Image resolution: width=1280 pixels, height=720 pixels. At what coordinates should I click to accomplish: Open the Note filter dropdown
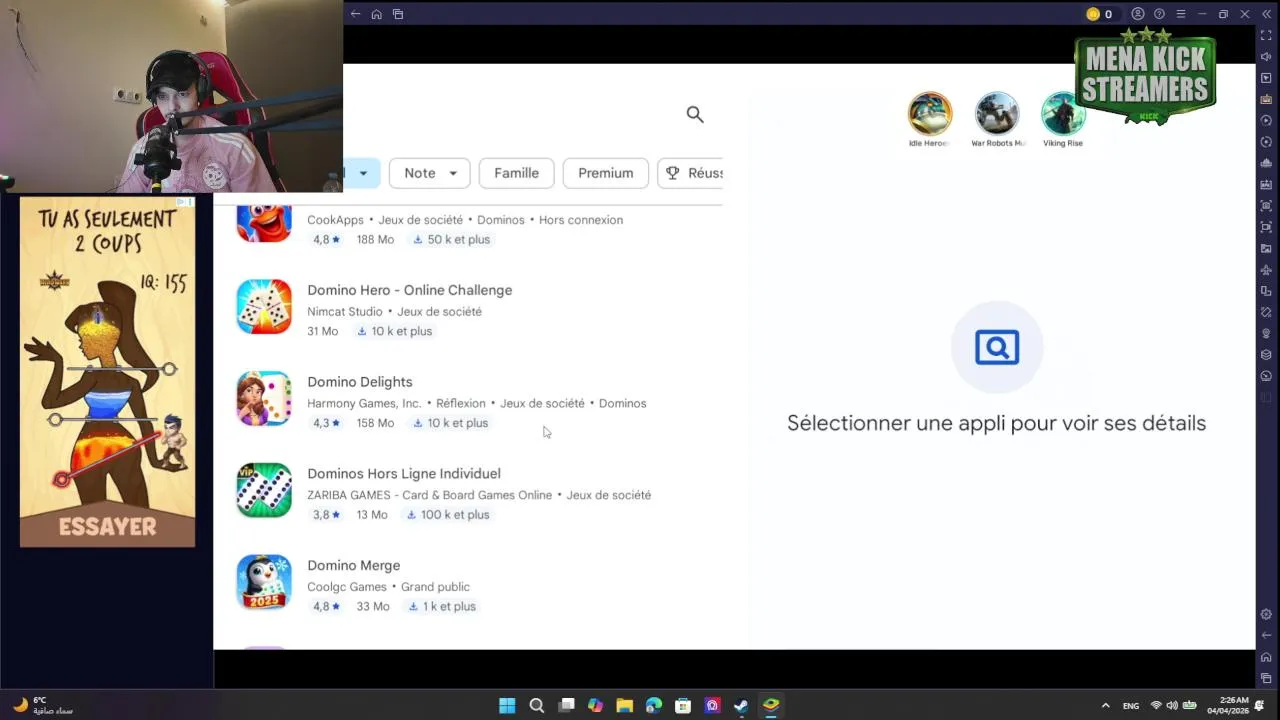pyautogui.click(x=429, y=173)
